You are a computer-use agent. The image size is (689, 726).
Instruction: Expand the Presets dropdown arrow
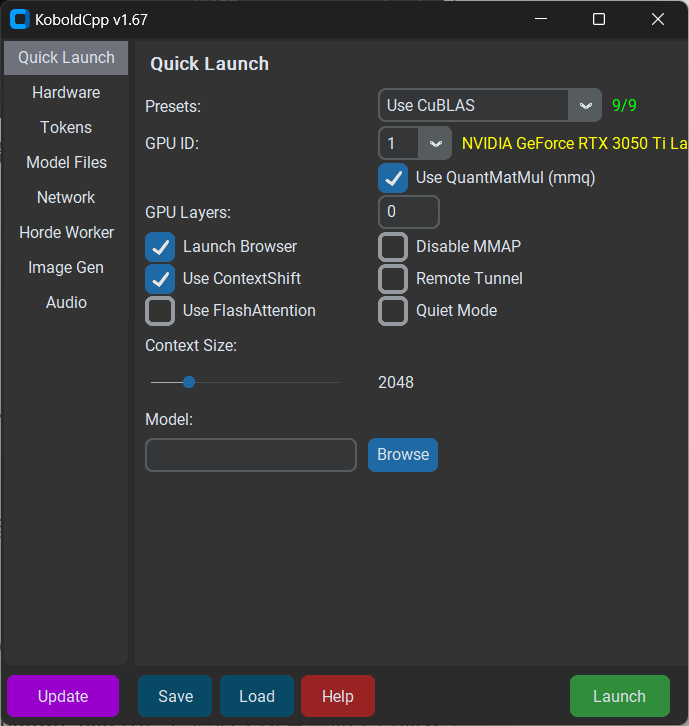[585, 105]
